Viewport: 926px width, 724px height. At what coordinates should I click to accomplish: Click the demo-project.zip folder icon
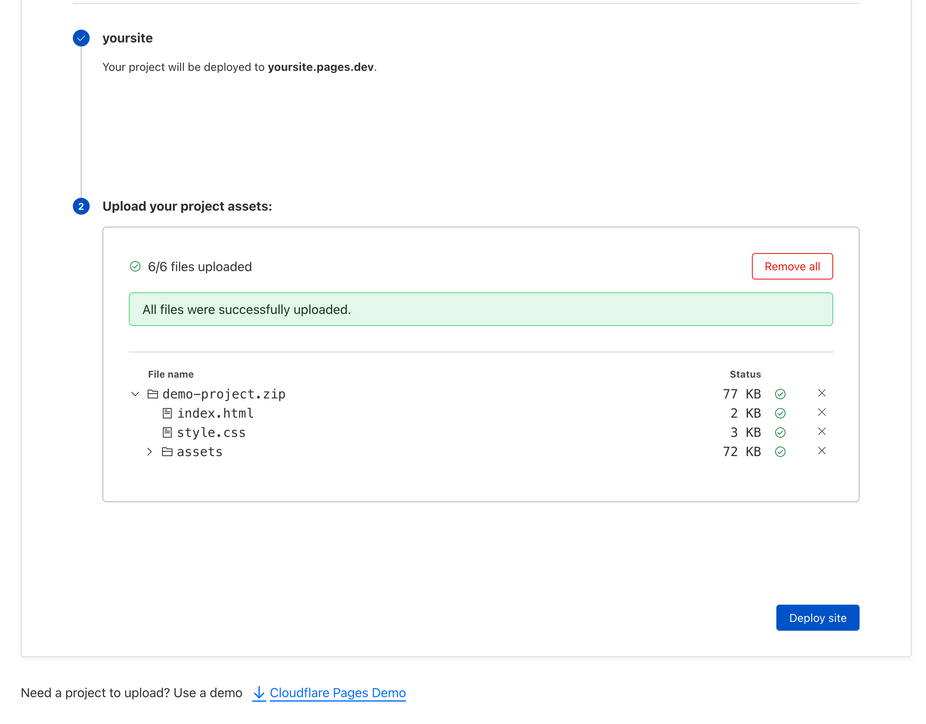153,394
